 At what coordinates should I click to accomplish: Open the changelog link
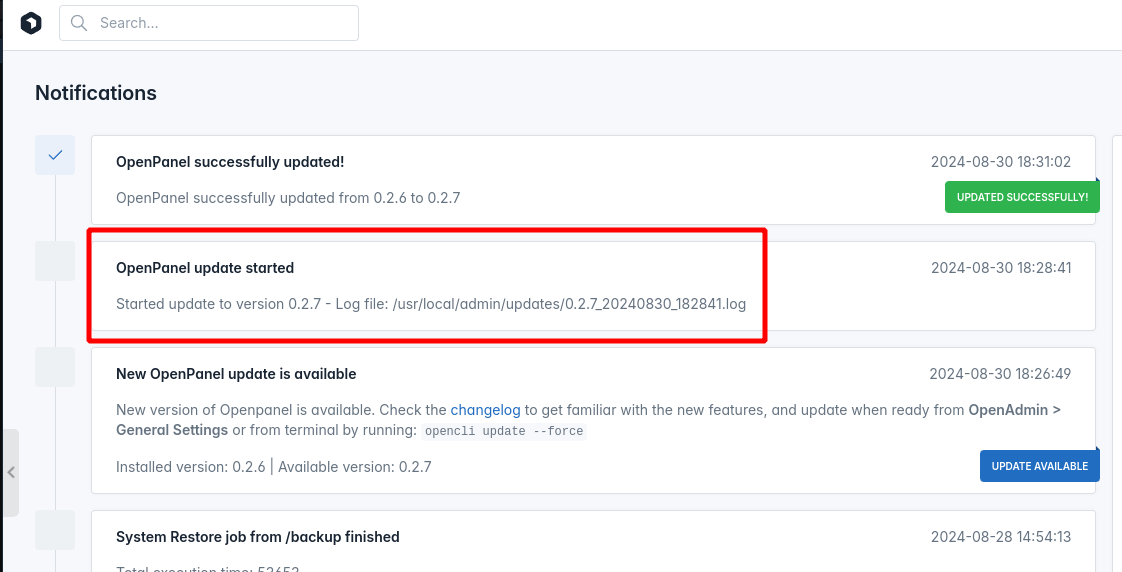pos(485,410)
